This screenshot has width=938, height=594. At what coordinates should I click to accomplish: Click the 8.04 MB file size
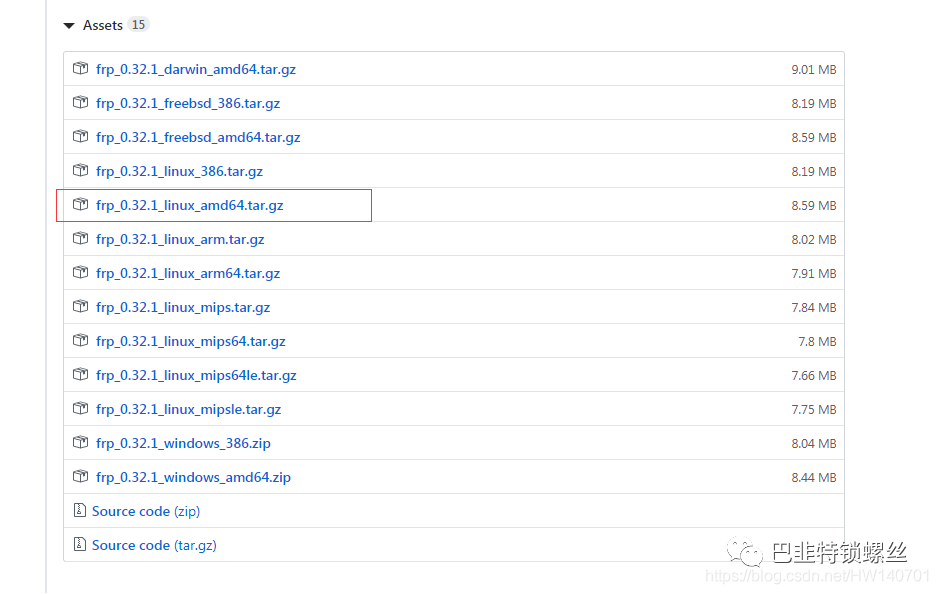814,444
